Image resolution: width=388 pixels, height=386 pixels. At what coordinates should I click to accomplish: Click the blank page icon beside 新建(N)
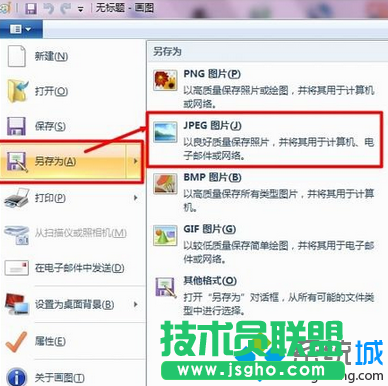point(16,56)
